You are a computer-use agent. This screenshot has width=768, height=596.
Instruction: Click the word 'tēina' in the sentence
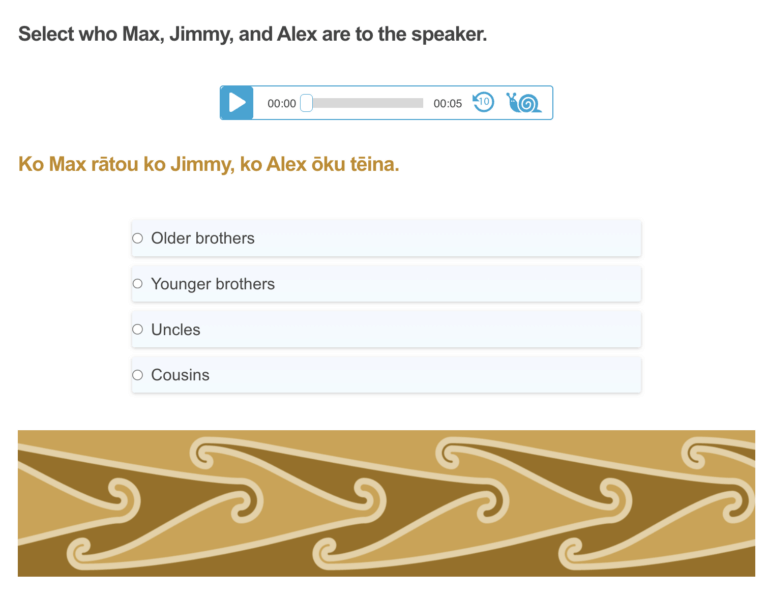[x=374, y=164]
